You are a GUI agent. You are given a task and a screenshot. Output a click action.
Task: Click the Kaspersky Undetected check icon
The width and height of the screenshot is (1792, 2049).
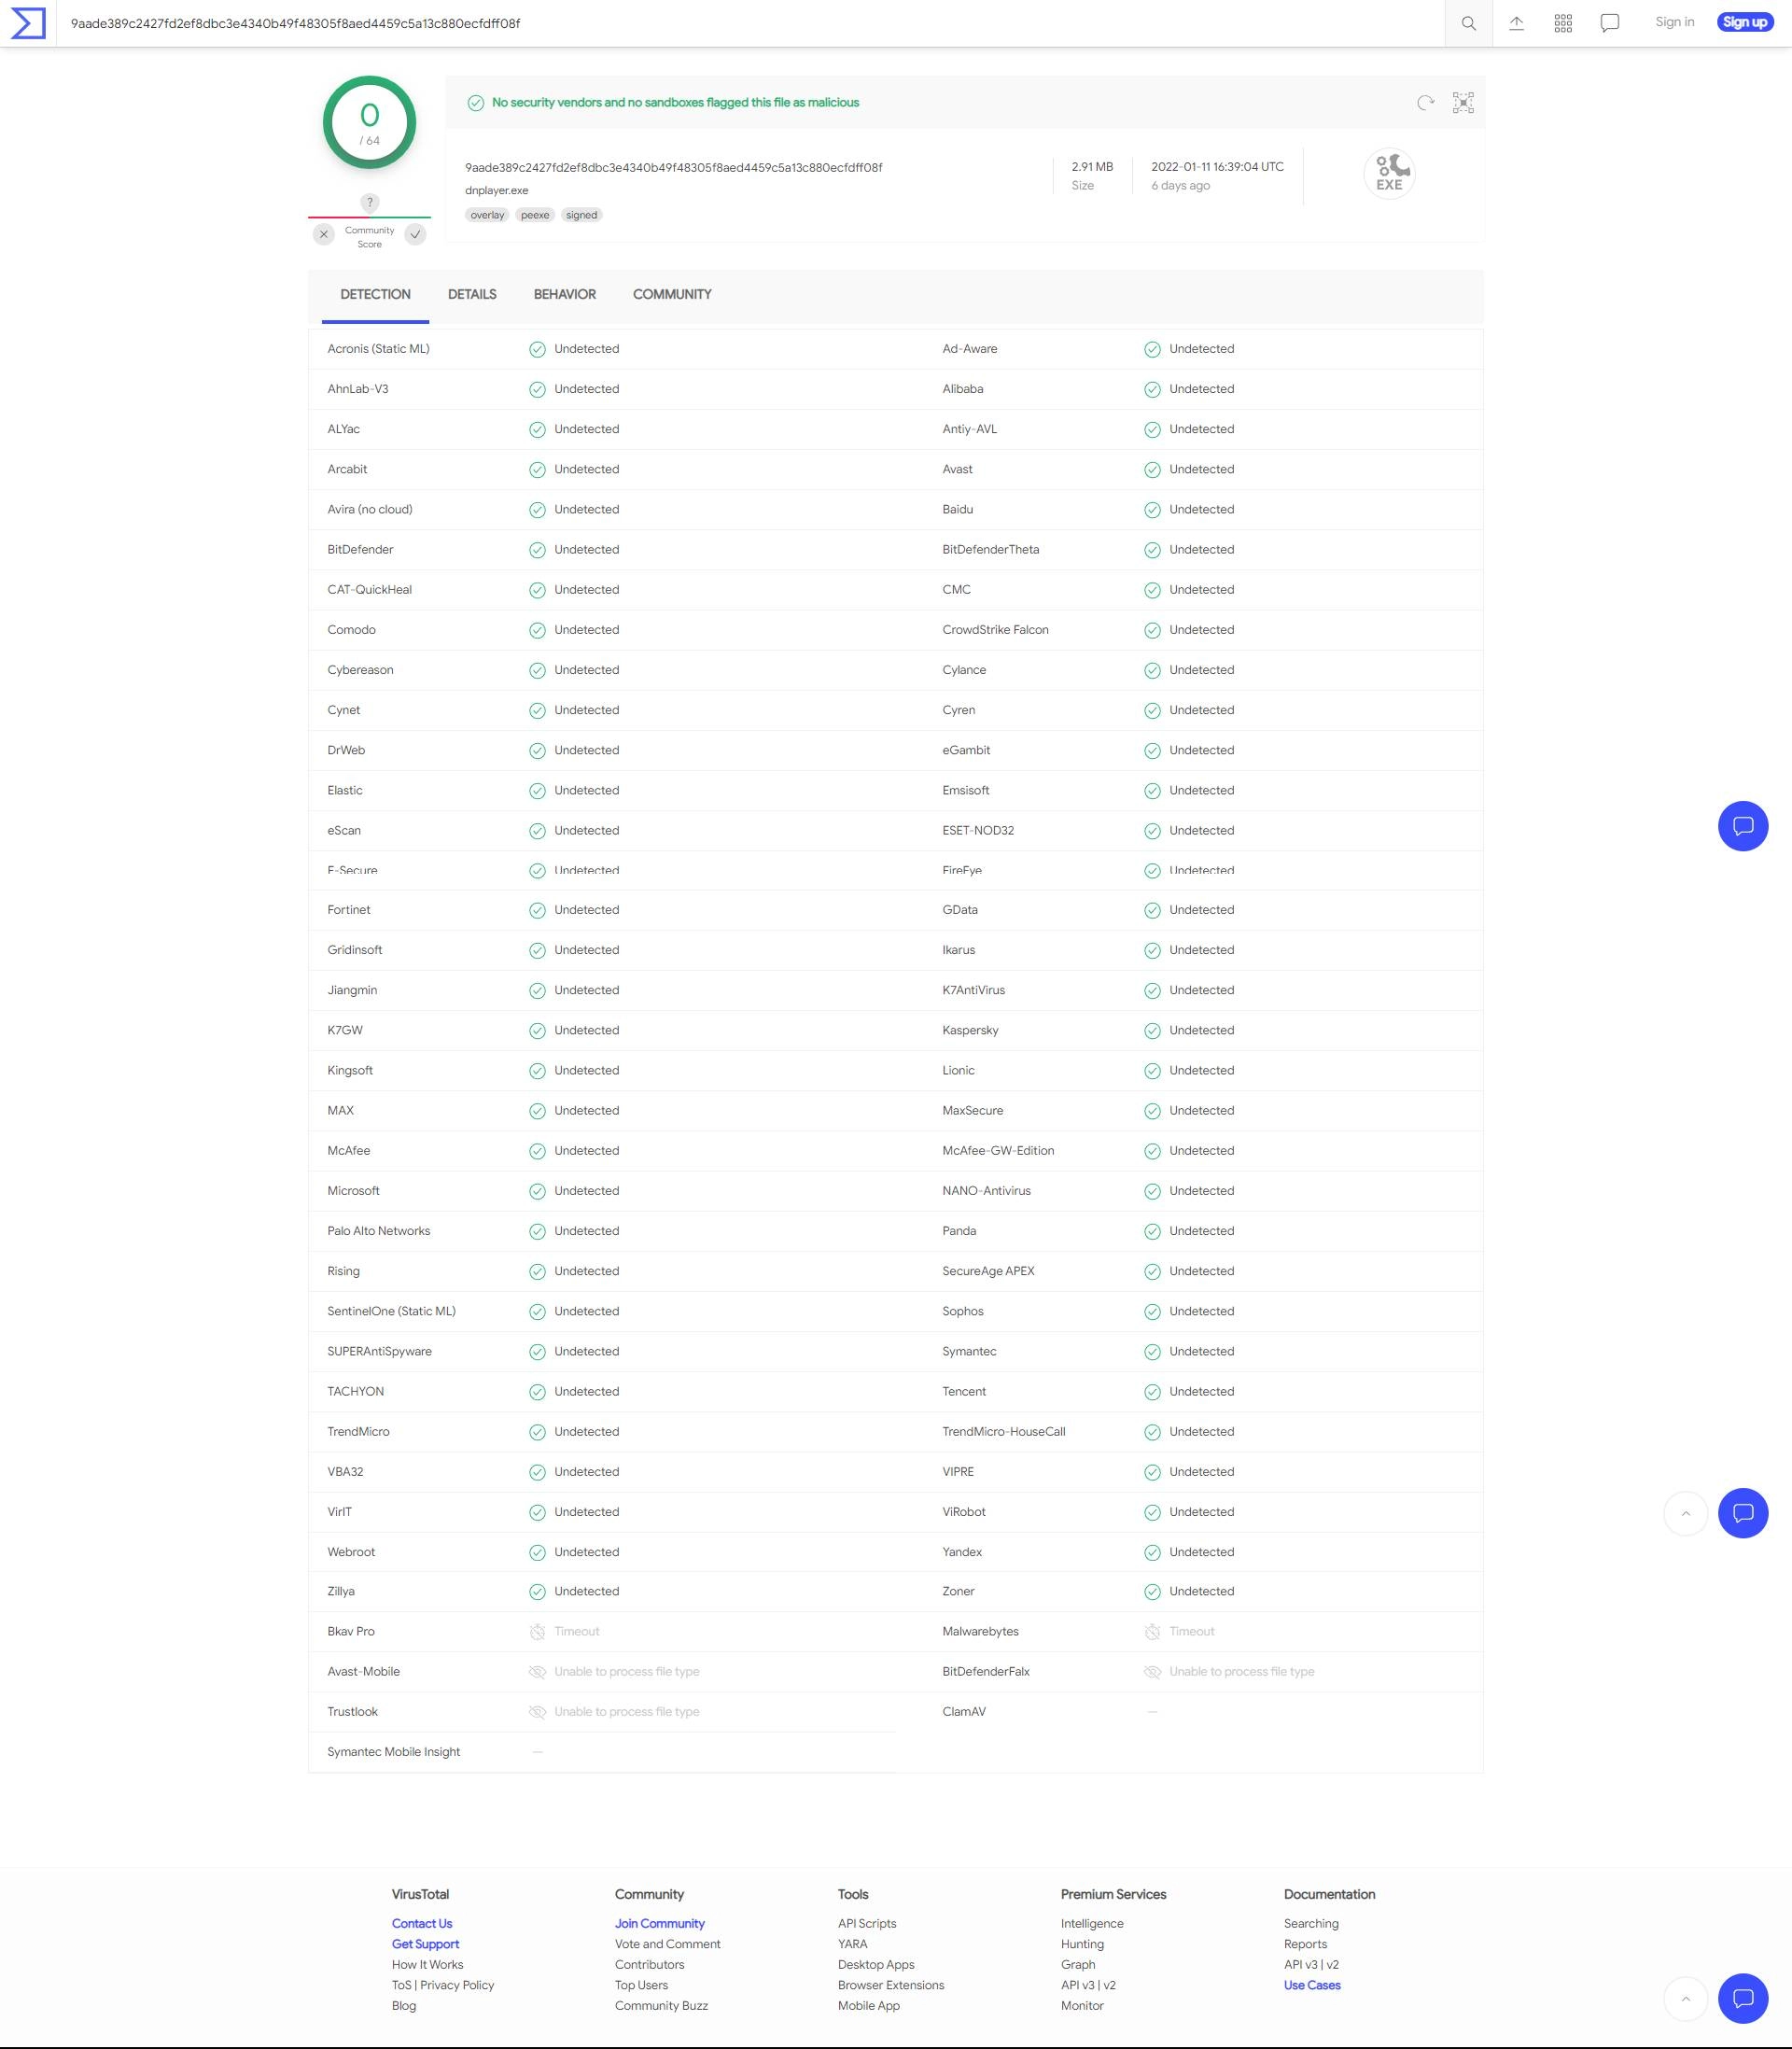1152,1030
